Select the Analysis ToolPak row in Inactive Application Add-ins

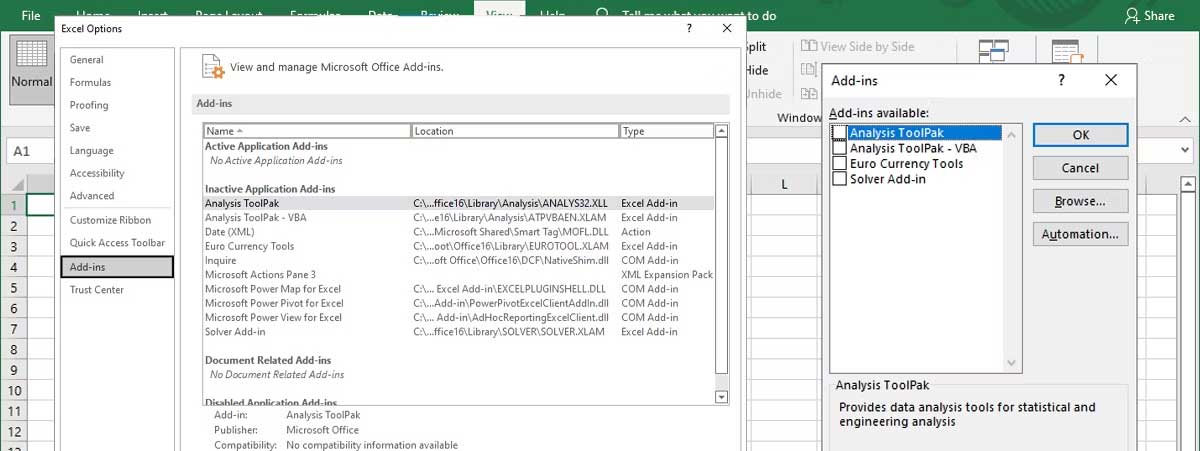pyautogui.click(x=459, y=203)
